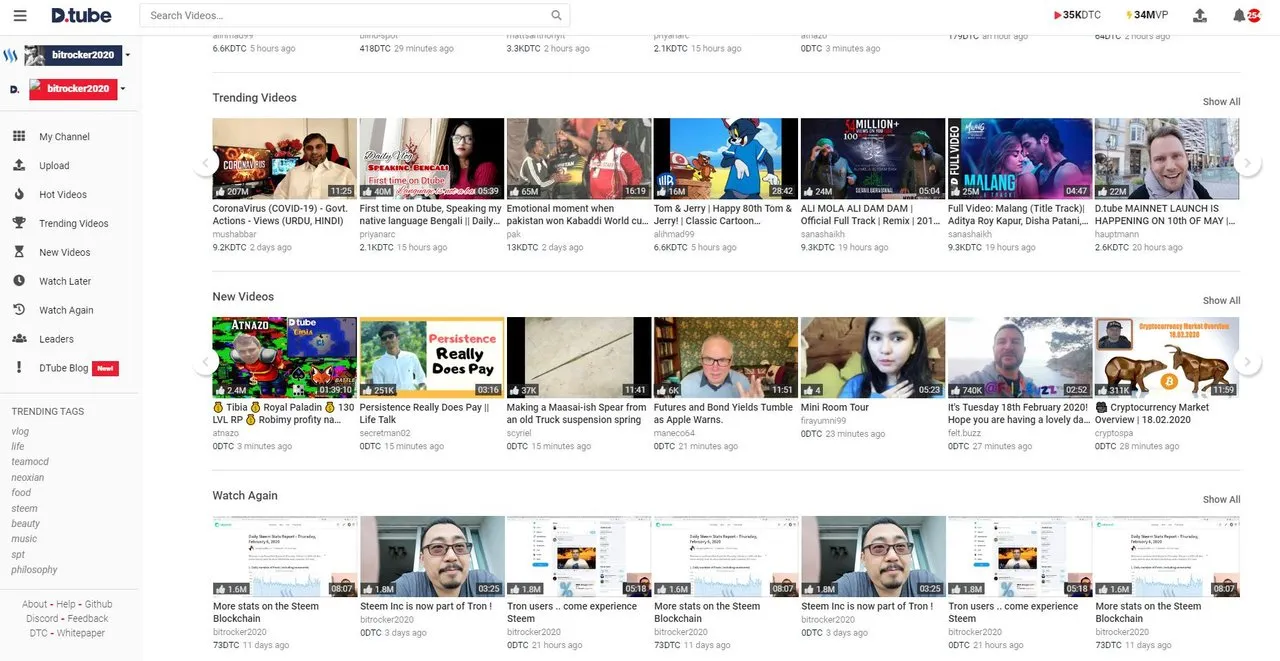Open Cryptocurrency Market Overview thumbnail
Screen dimensions: 1280x661
(x=1167, y=358)
